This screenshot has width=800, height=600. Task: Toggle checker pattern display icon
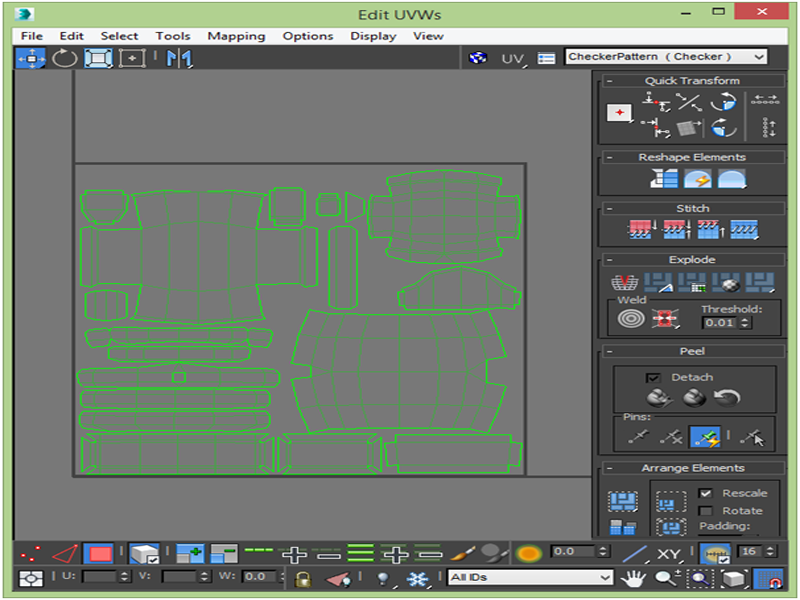pos(478,58)
